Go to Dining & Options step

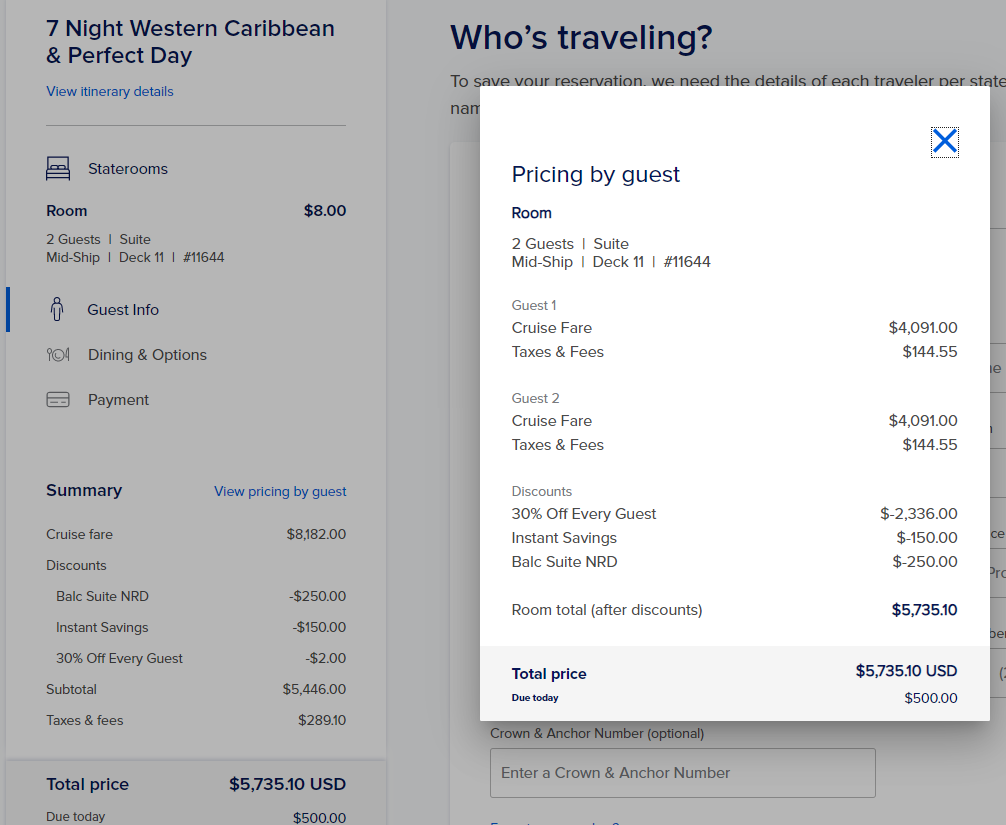coord(148,355)
